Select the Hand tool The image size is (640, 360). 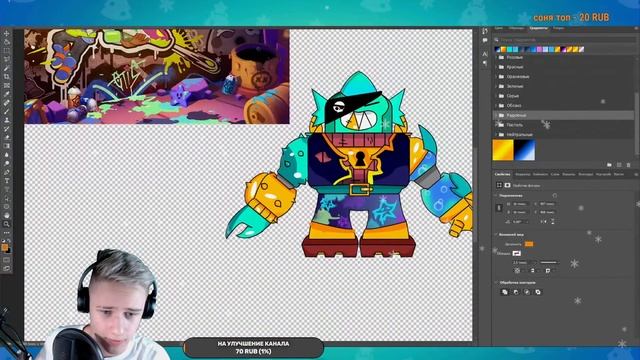click(x=7, y=215)
